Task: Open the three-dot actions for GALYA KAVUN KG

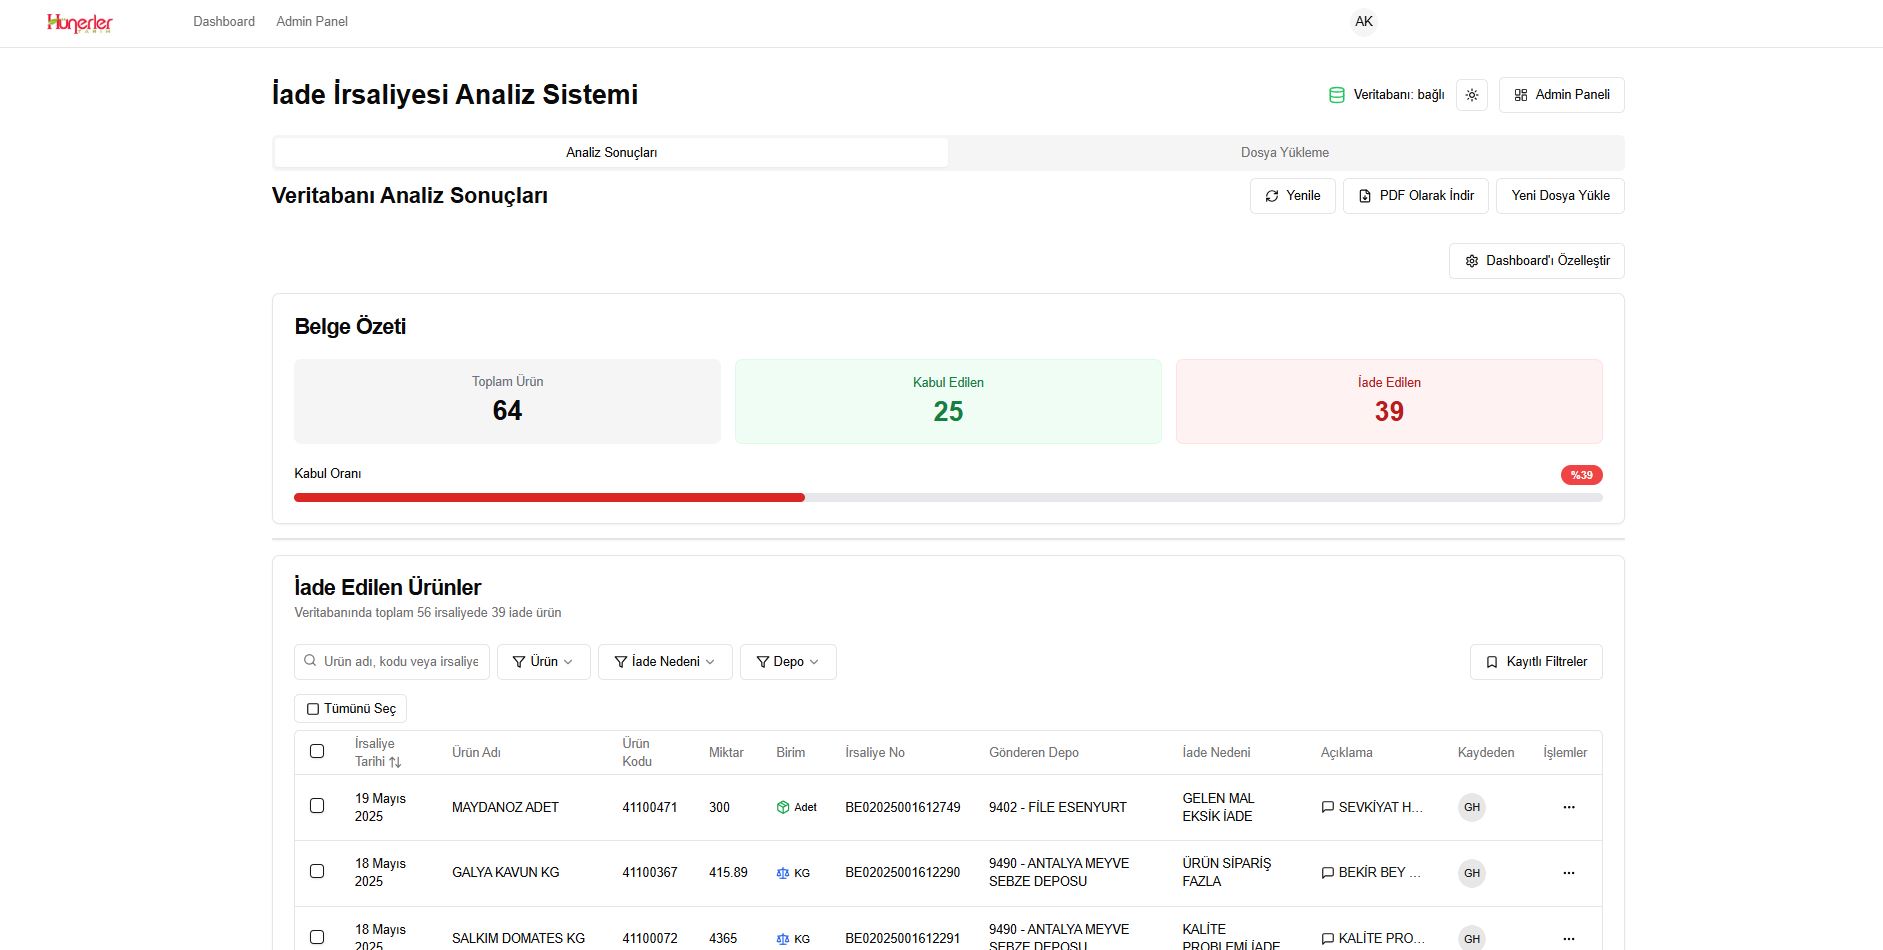Action: pos(1568,873)
